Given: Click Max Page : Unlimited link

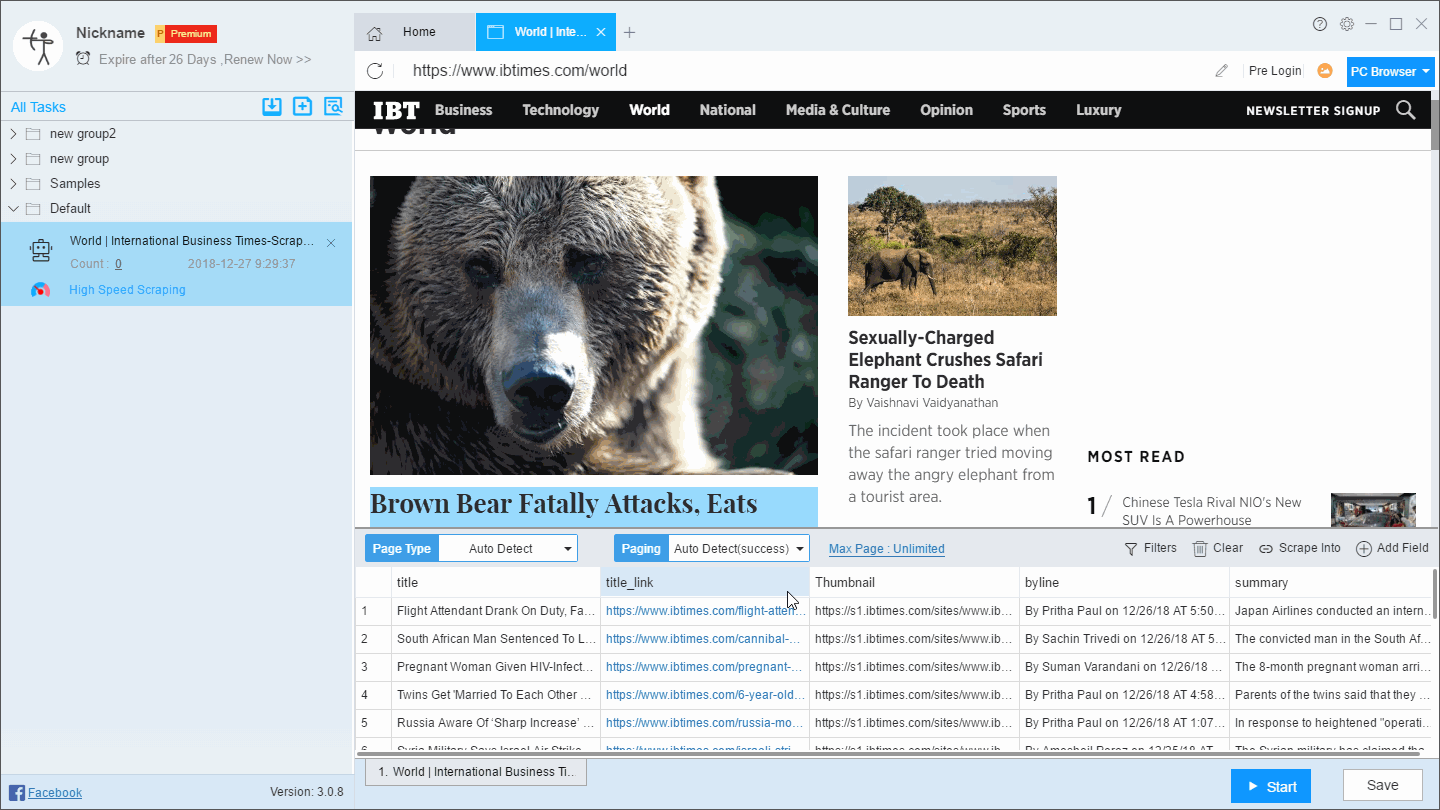Looking at the screenshot, I should click(x=886, y=549).
